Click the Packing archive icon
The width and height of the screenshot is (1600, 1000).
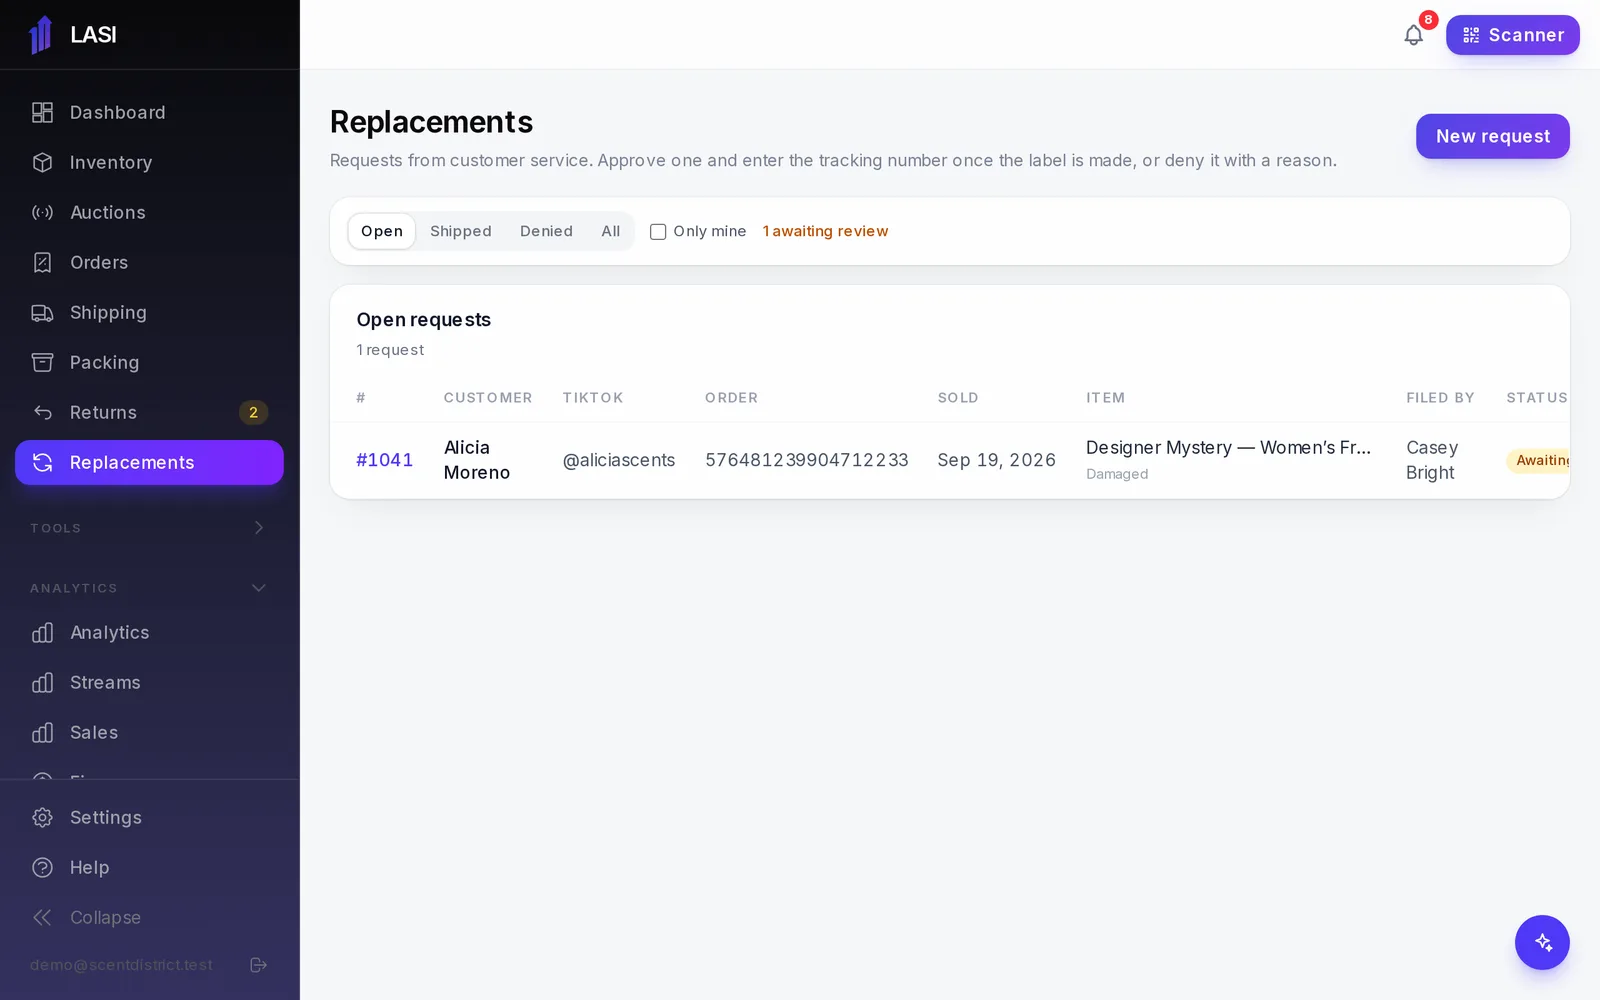(x=42, y=363)
